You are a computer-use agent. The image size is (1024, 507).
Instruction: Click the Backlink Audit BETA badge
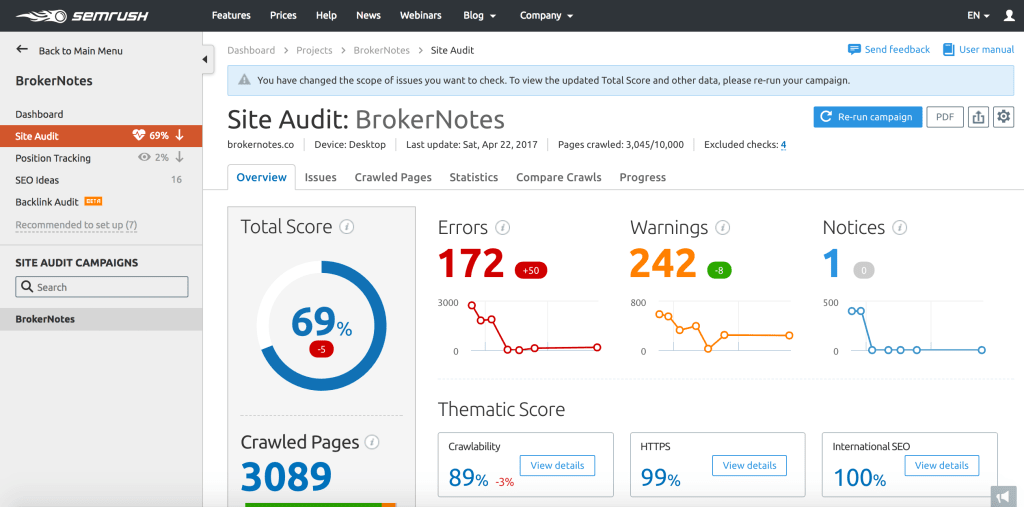(93, 201)
